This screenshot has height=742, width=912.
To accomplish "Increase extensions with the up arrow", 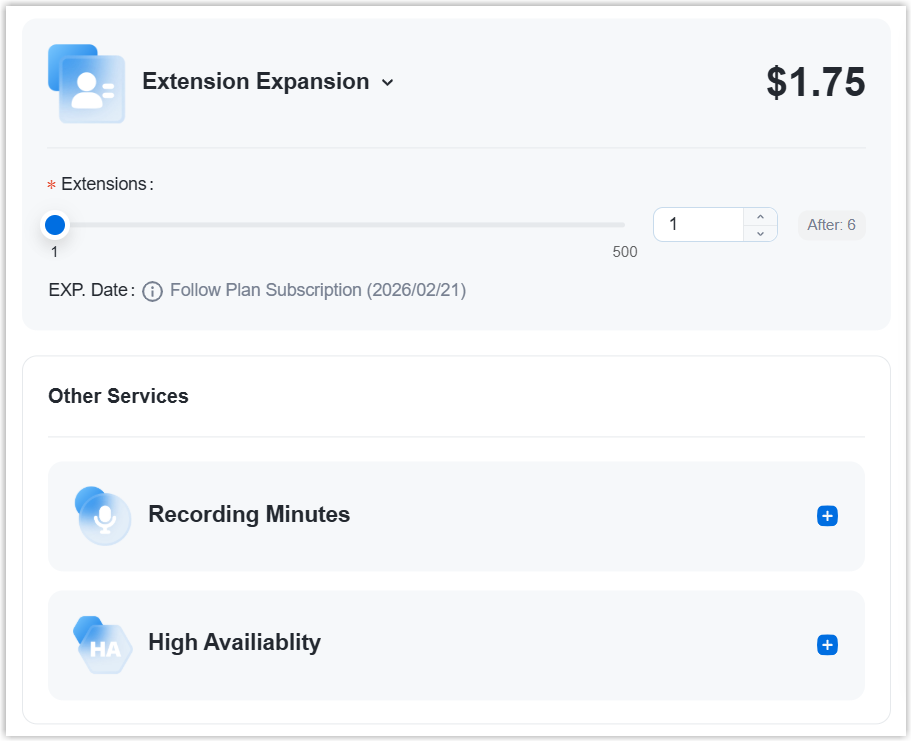I will coord(760,217).
